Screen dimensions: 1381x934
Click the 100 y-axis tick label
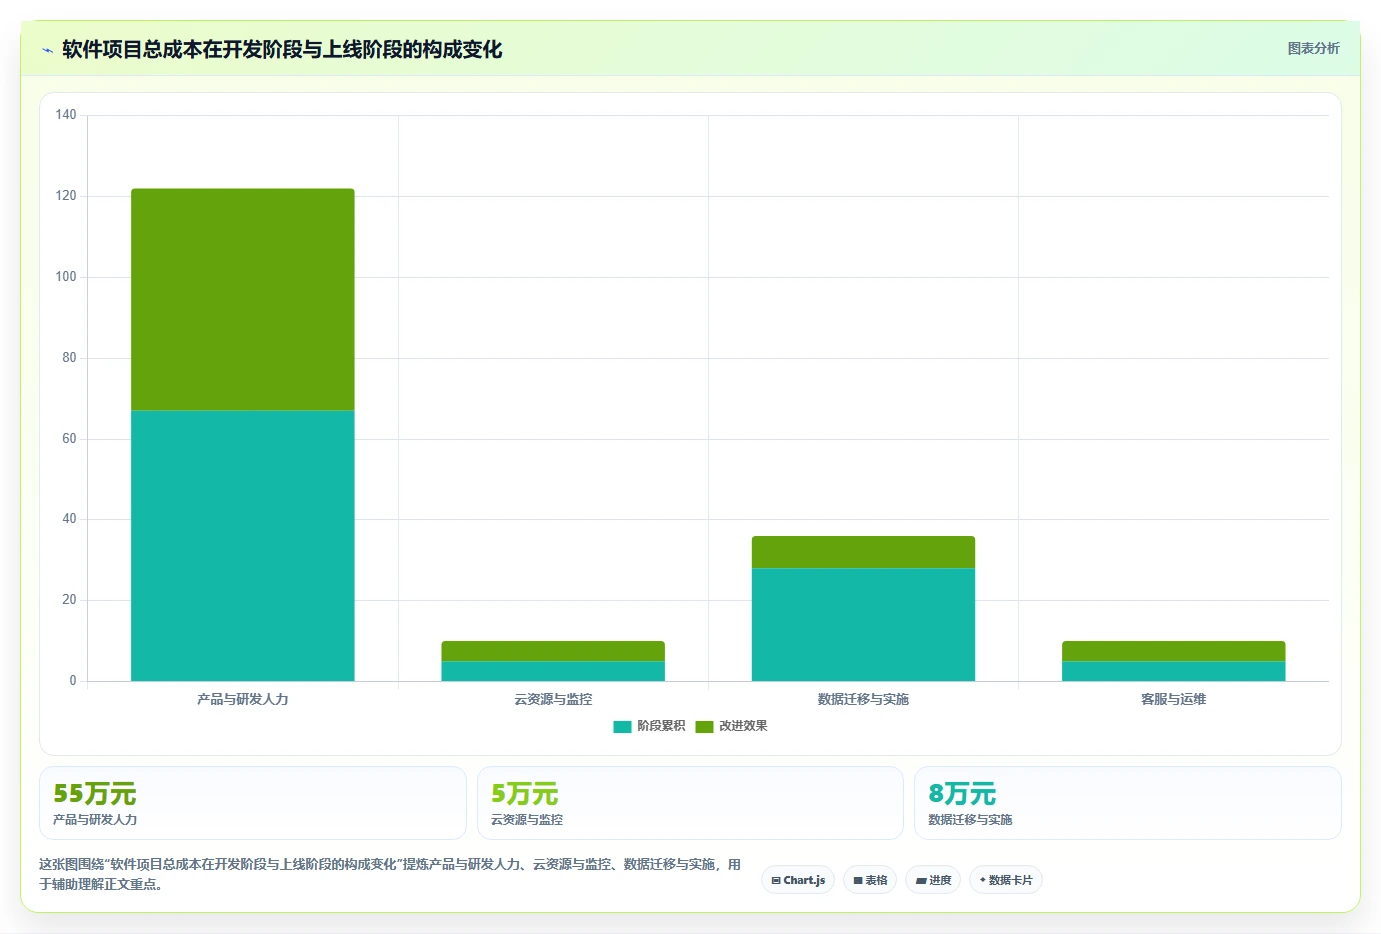66,277
